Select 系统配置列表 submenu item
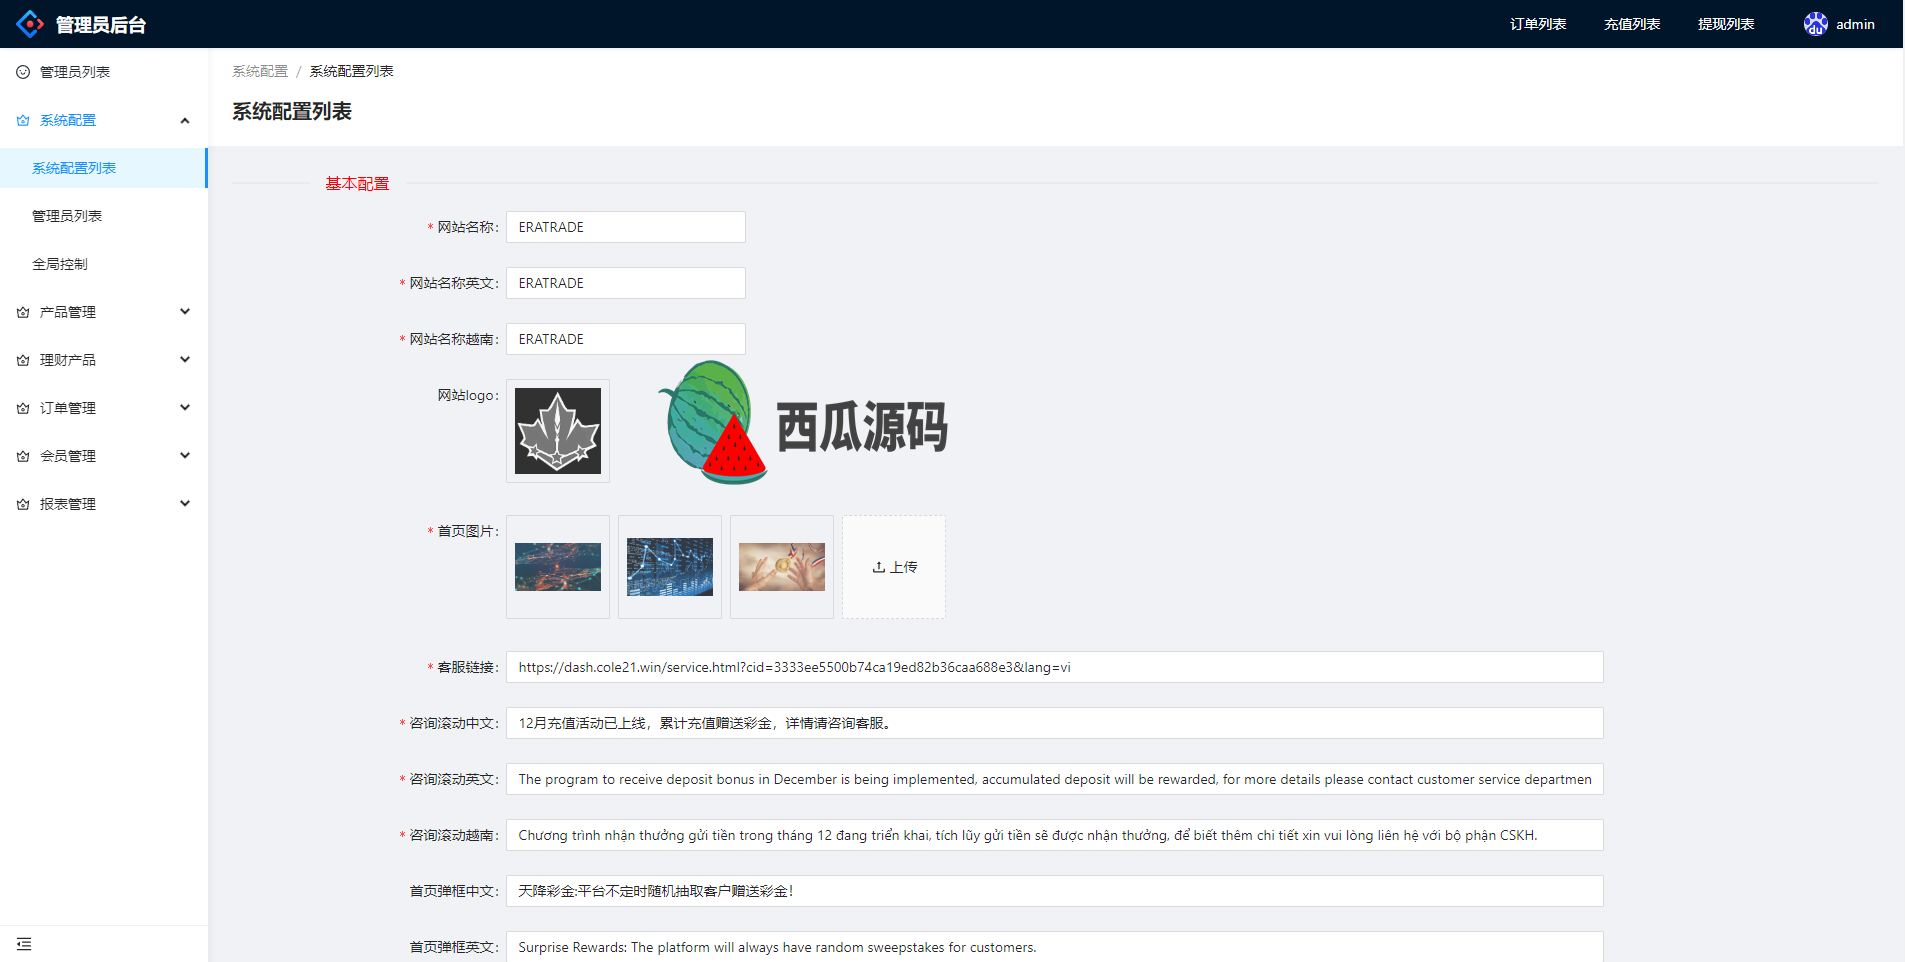The width and height of the screenshot is (1905, 962). [104, 168]
